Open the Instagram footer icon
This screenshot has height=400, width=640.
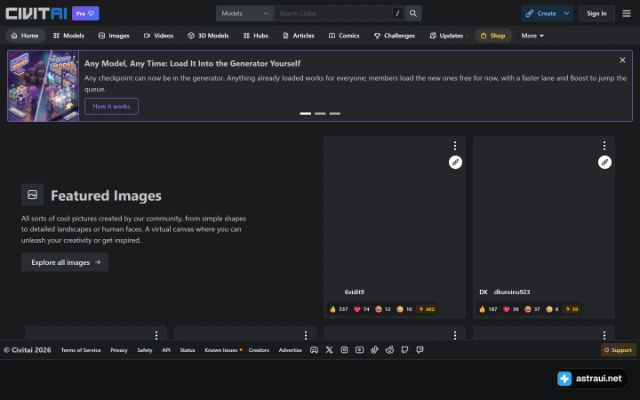(344, 350)
